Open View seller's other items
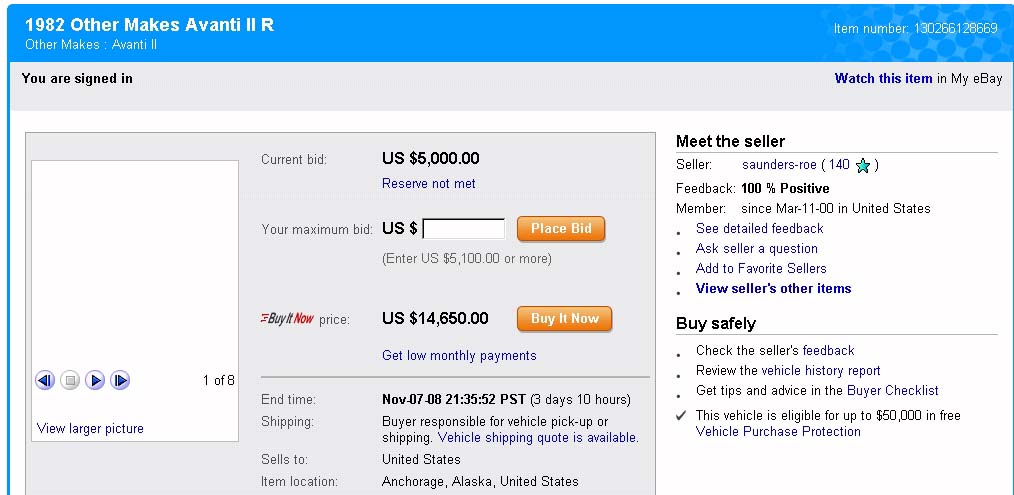 coord(774,289)
